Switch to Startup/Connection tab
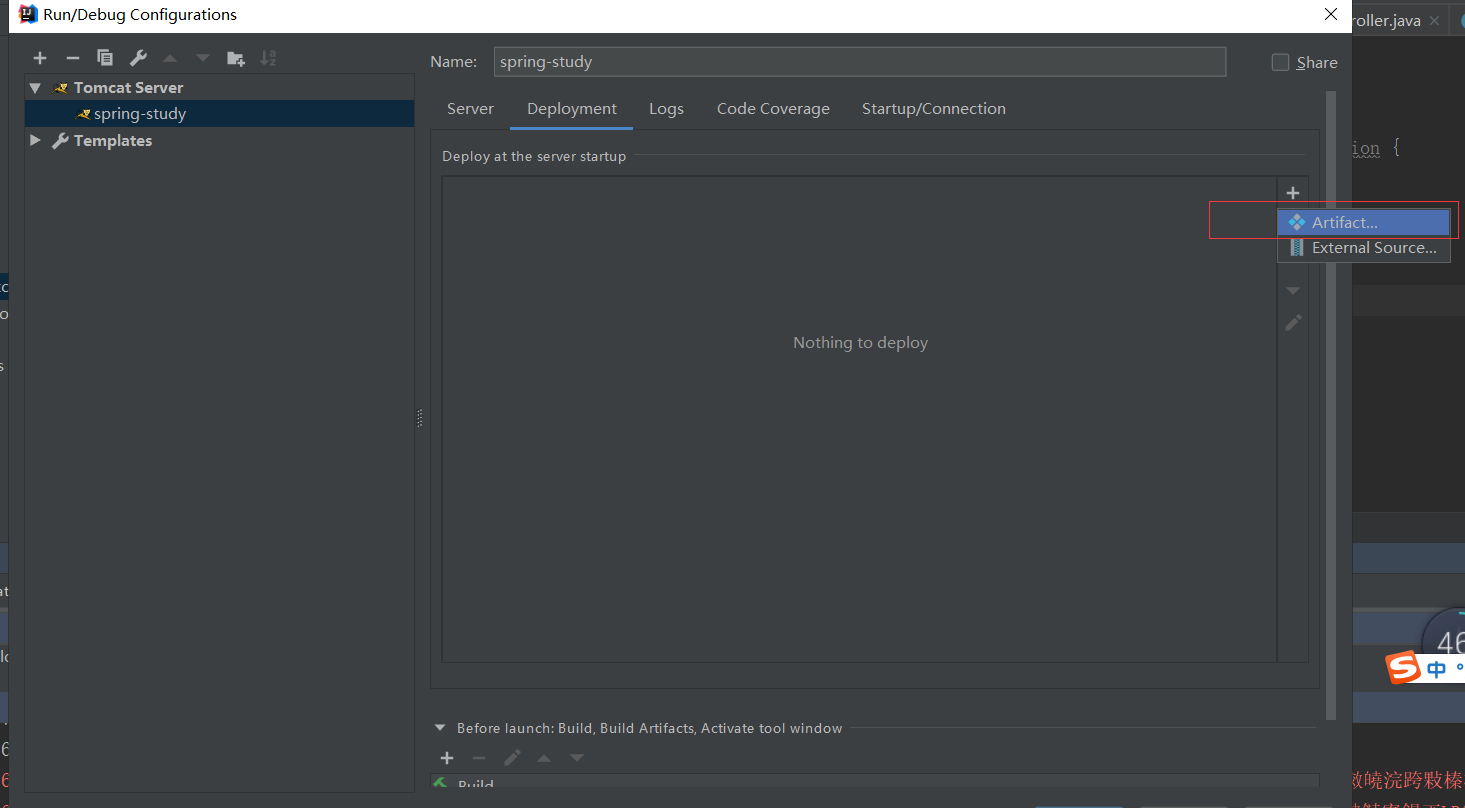This screenshot has height=808, width=1465. coord(934,109)
